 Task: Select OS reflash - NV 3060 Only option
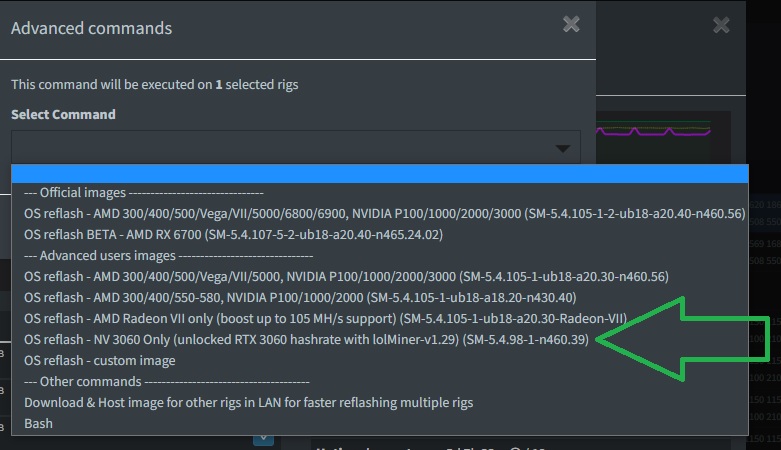[x=380, y=339]
